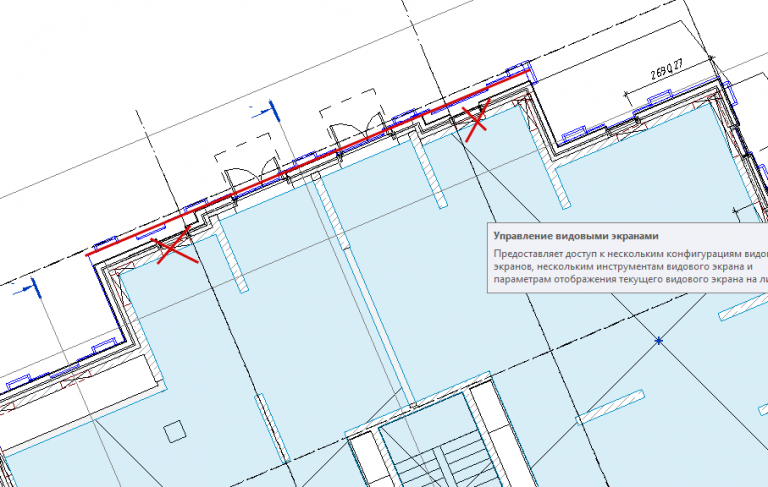768x487 pixels.
Task: Select dashed canopy outline above left door
Action: click(x=243, y=147)
